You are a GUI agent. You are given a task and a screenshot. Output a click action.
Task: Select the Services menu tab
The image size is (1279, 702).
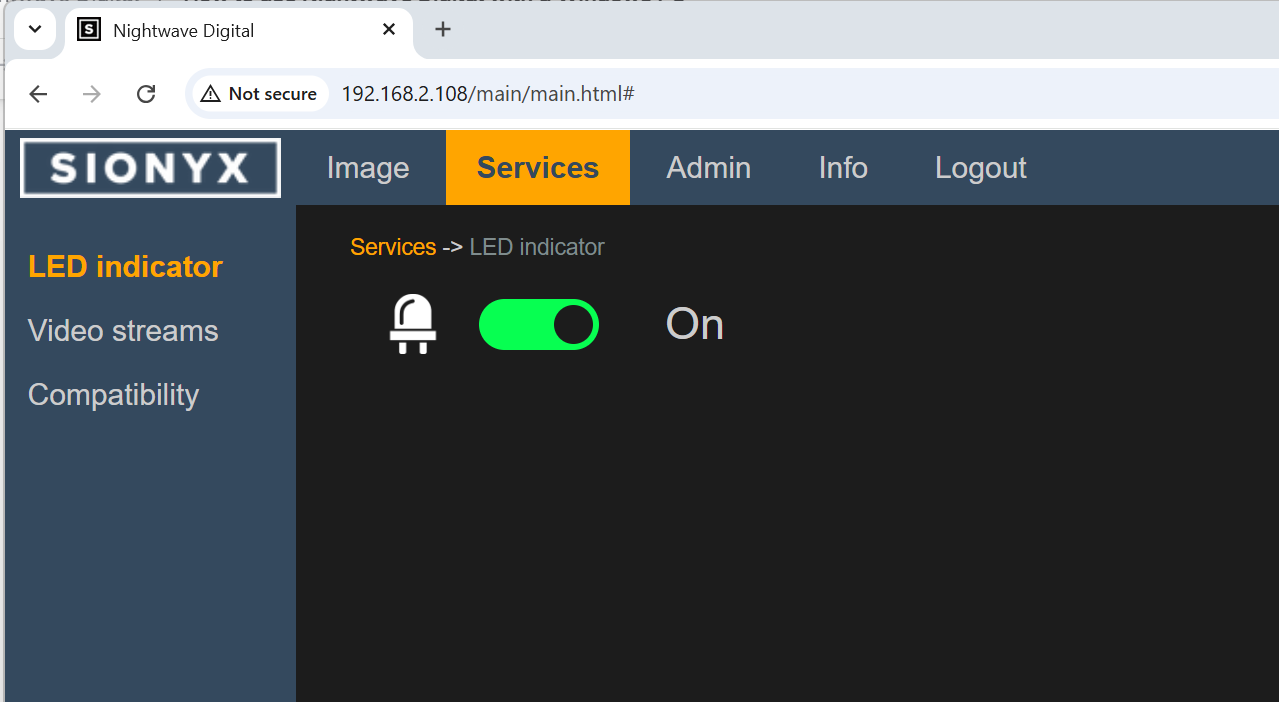click(x=538, y=168)
